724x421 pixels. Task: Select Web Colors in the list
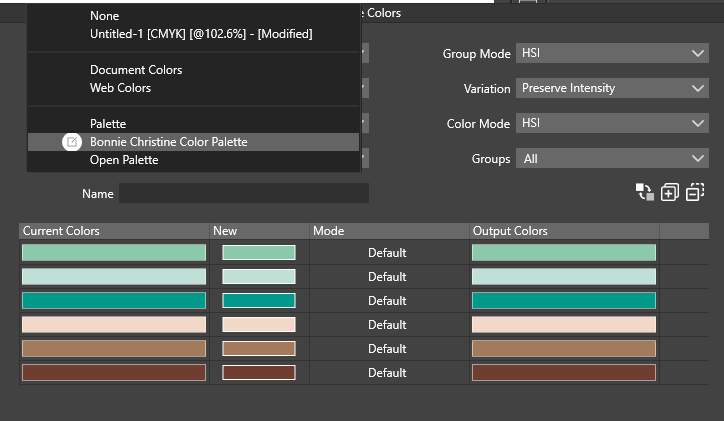click(x=120, y=88)
